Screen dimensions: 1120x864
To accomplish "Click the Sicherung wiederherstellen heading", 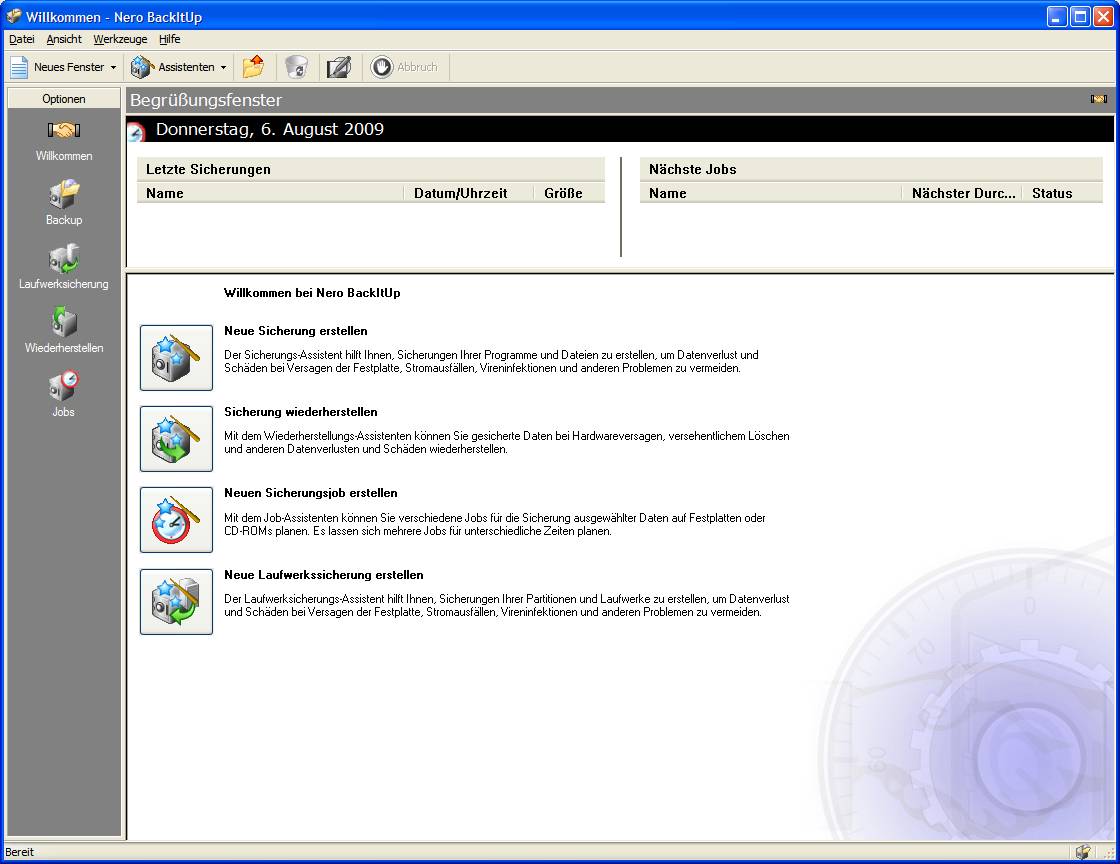I will (301, 412).
